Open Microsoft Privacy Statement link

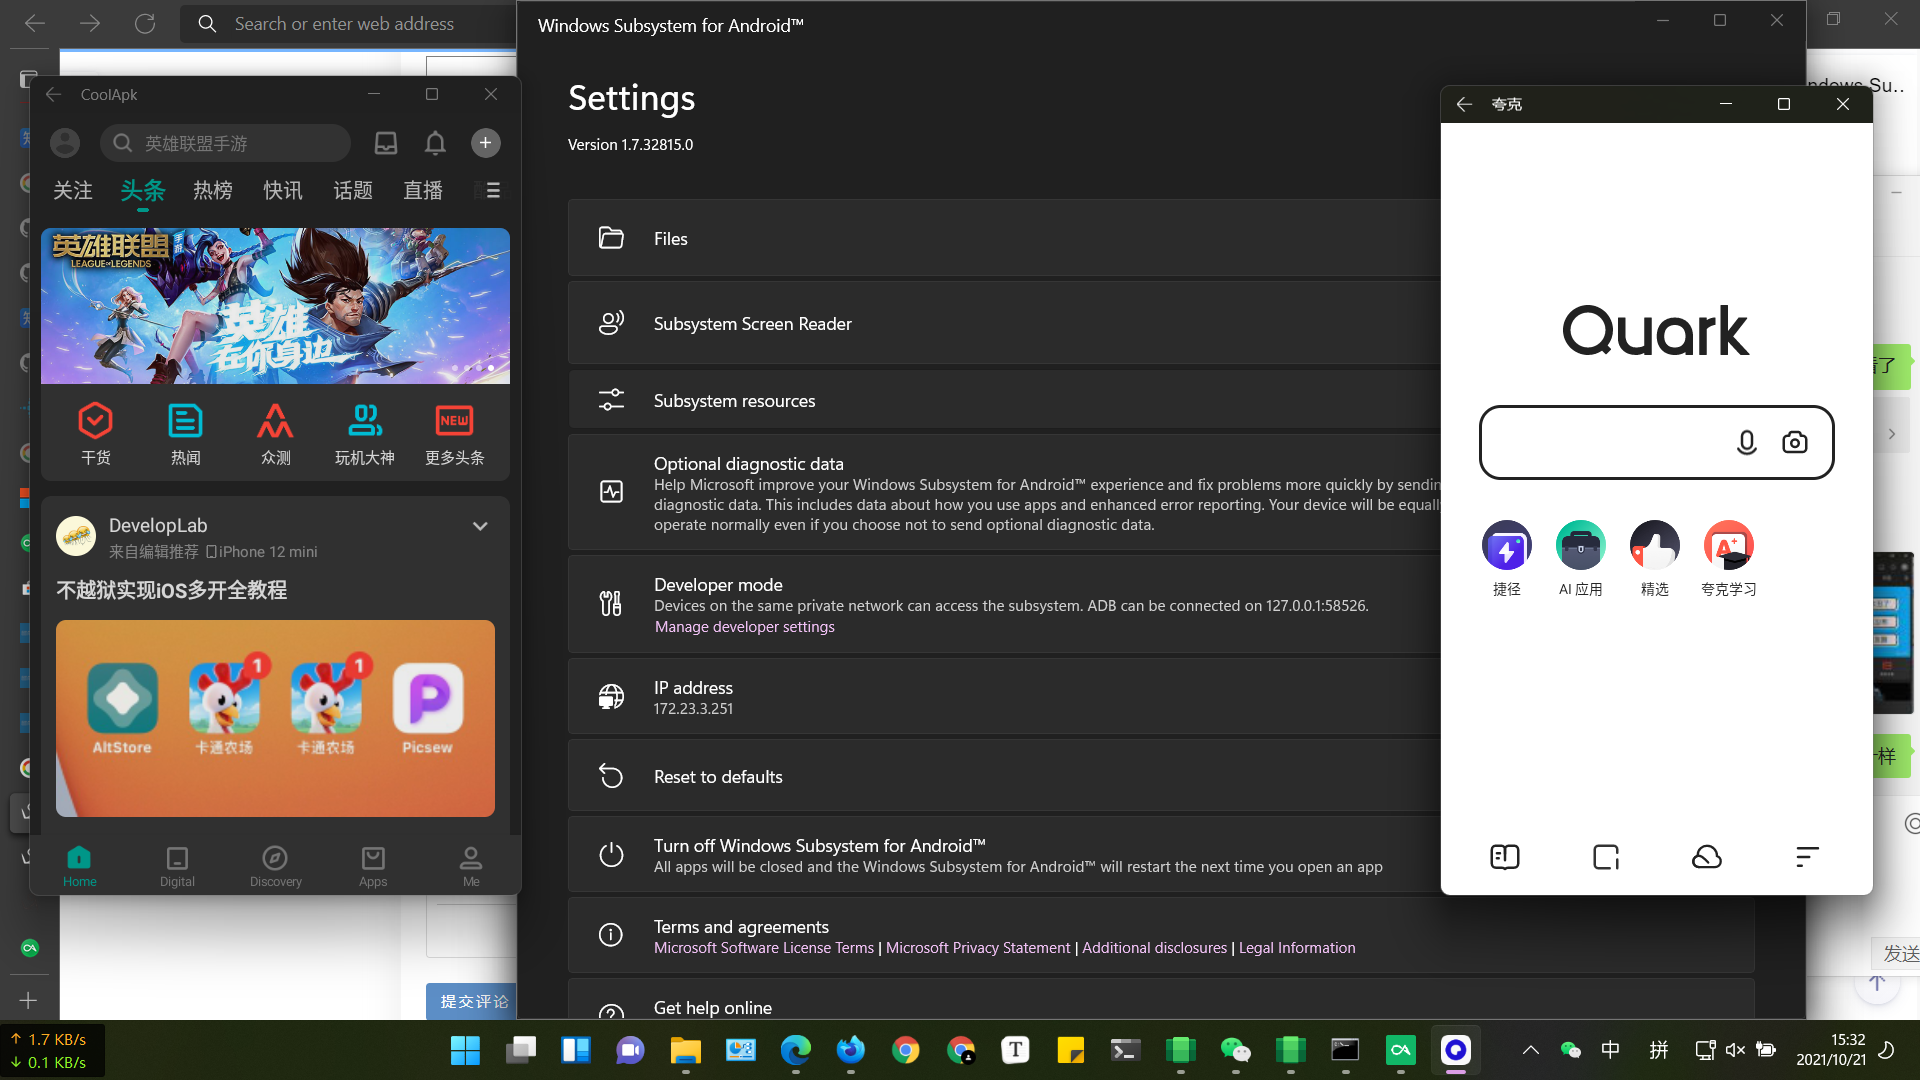(x=978, y=948)
